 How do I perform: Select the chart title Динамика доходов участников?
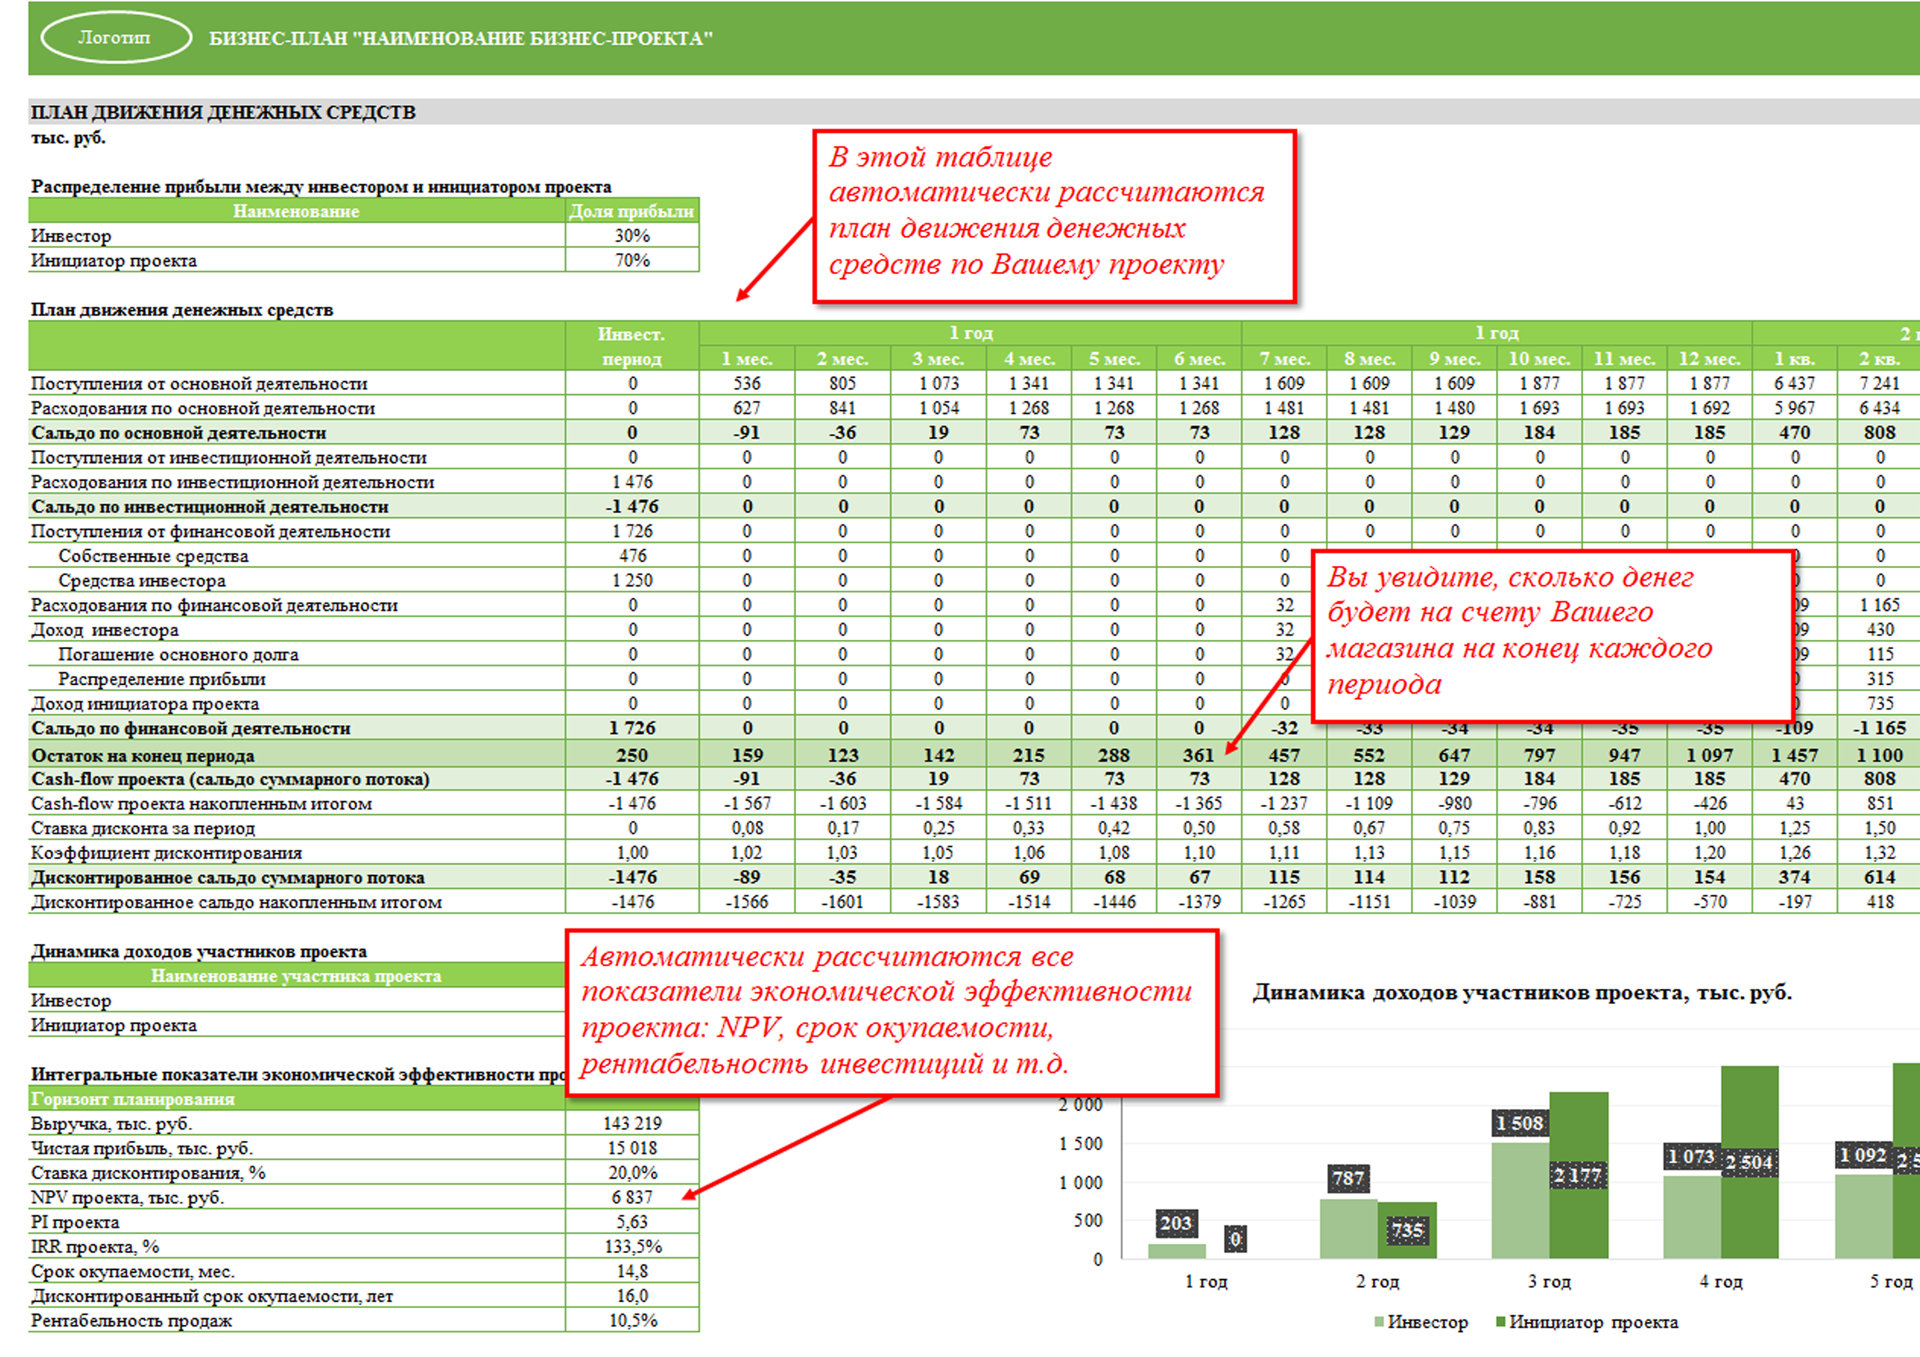1522,992
